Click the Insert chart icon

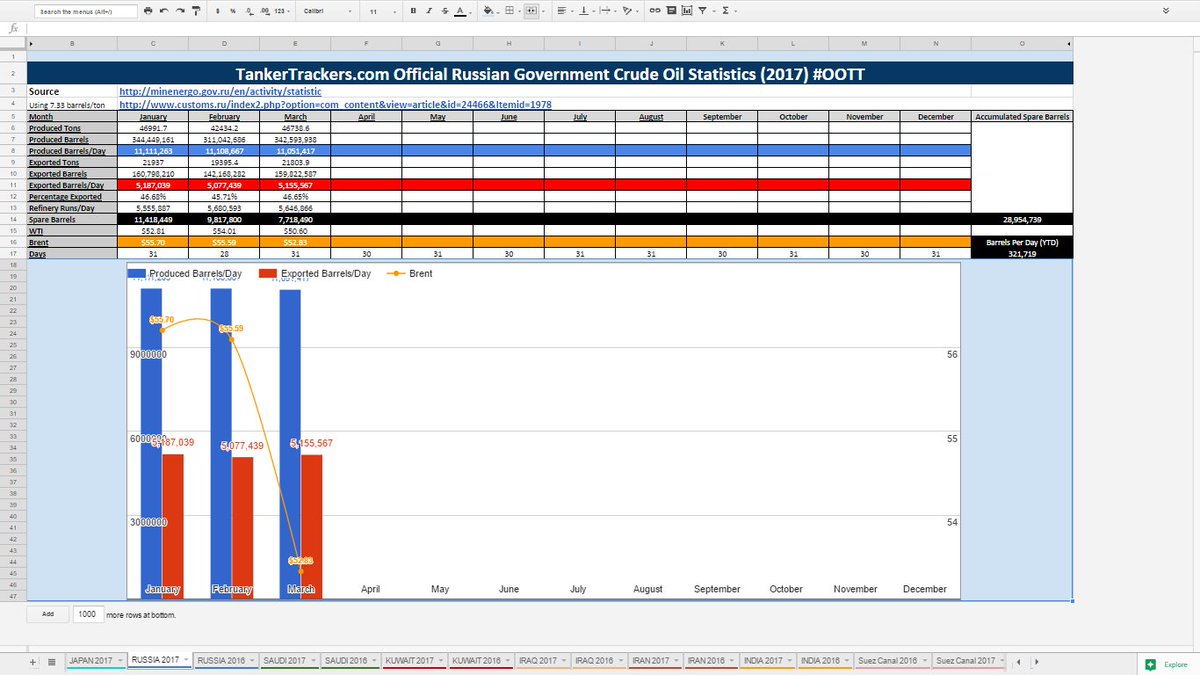pyautogui.click(x=686, y=11)
